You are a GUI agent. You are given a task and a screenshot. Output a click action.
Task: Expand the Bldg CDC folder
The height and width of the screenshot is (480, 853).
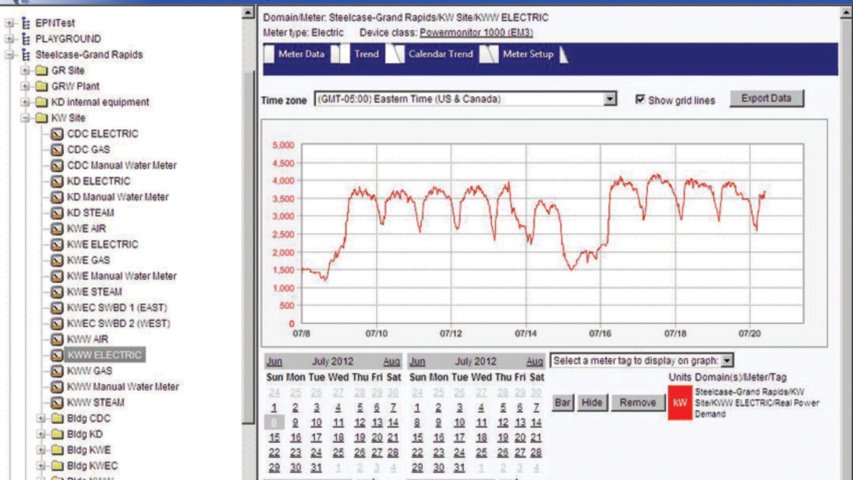[41, 419]
